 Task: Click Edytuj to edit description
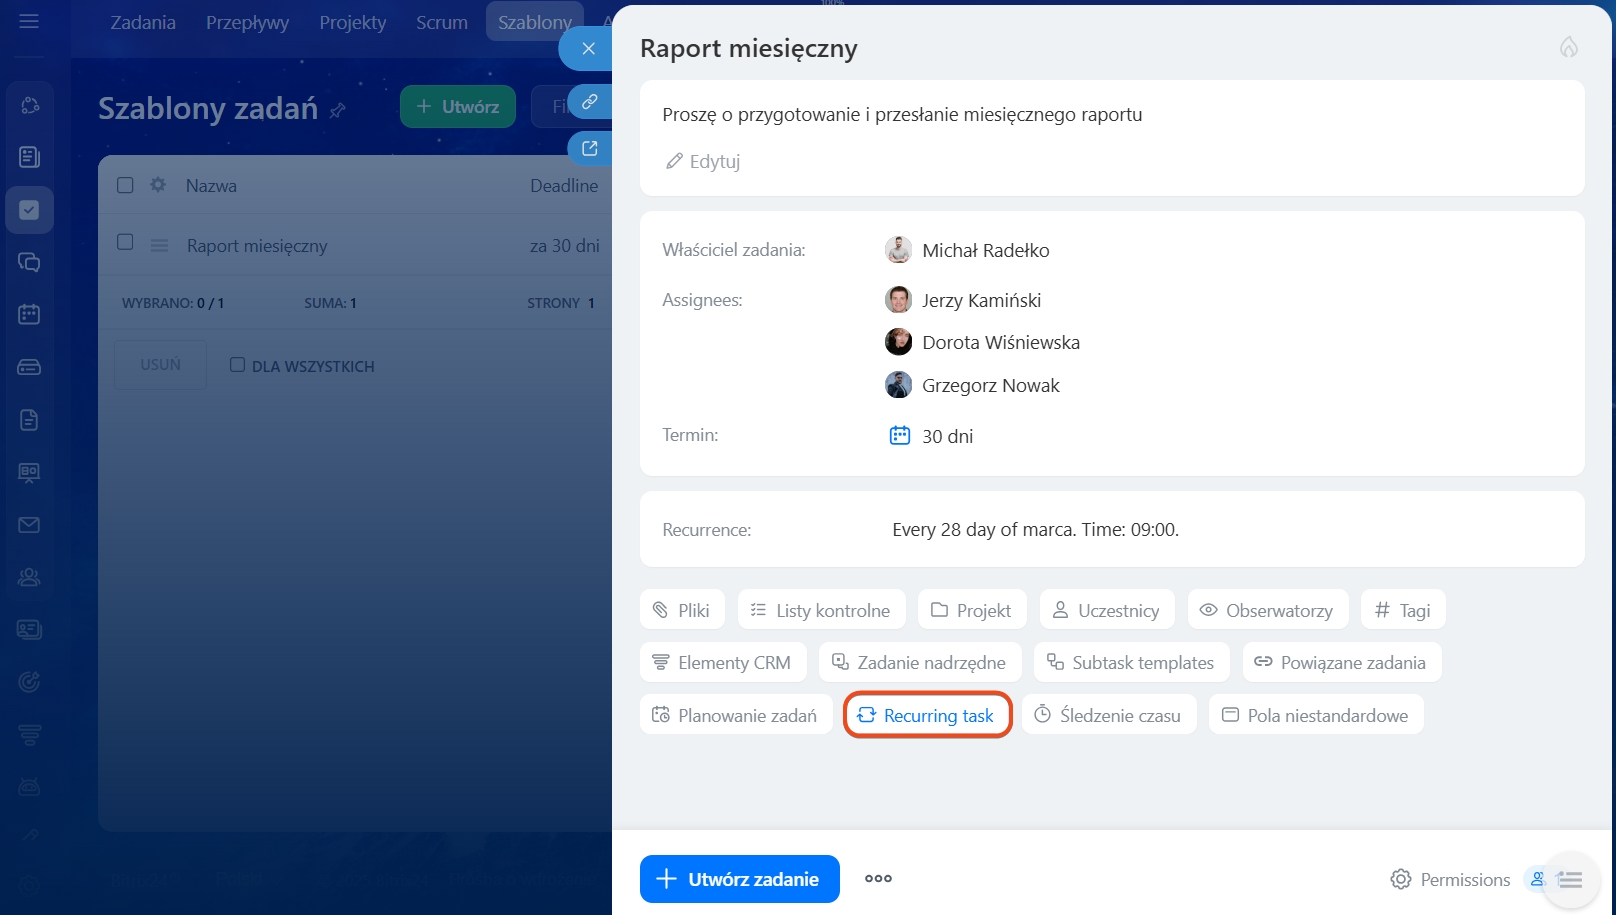[x=703, y=161]
